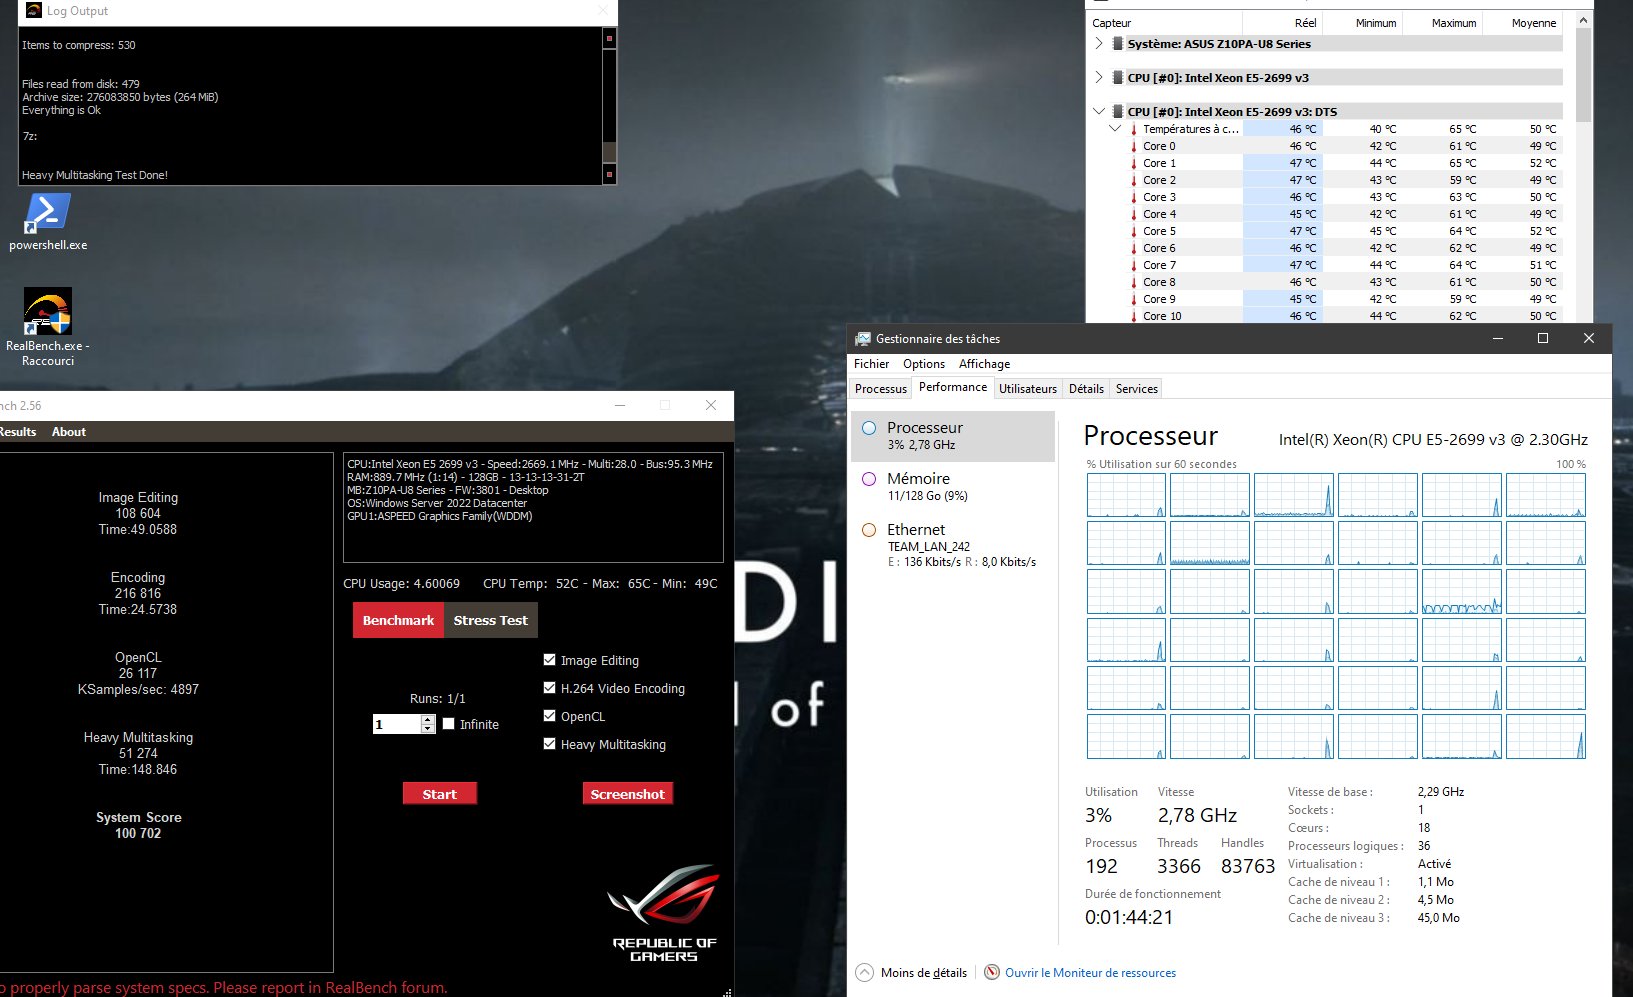Collapse the CPU Xeon E5-2699 v3 DTS node
The image size is (1633, 997).
point(1099,112)
